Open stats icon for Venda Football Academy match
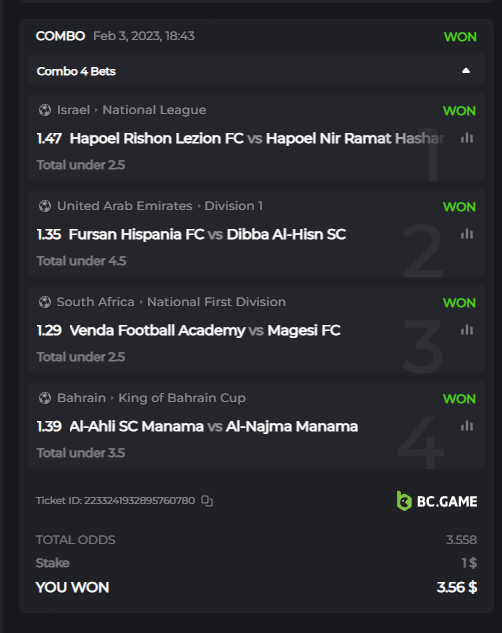Viewport: 502px width, 633px height. pyautogui.click(x=467, y=330)
